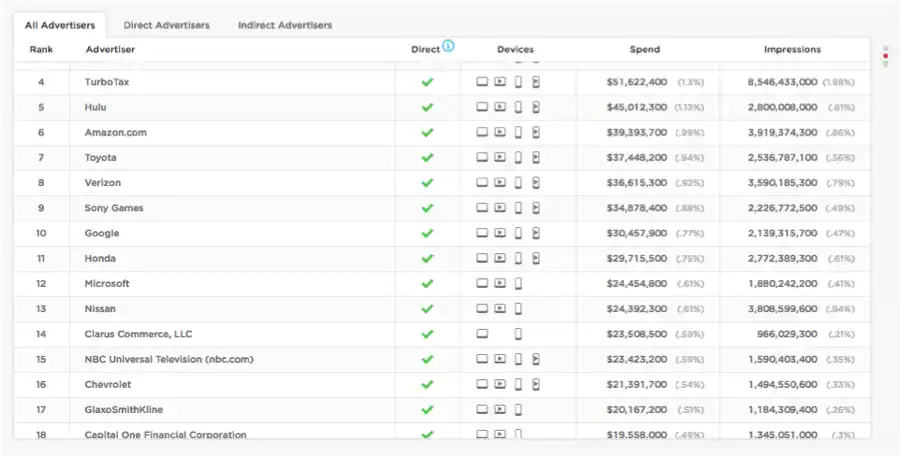This screenshot has width=901, height=456.
Task: Click Chevrolet's mobile video device icon
Action: (536, 384)
